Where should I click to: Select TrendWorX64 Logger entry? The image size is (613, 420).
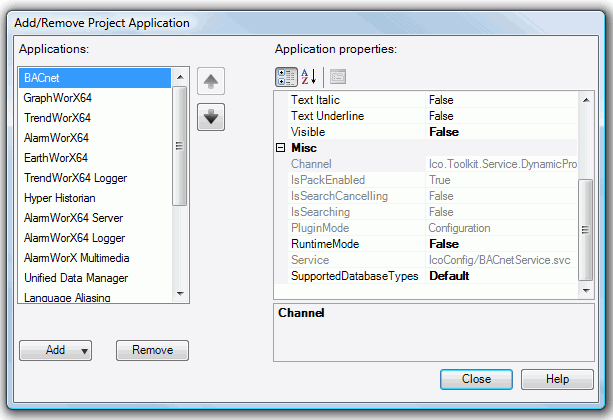coord(95,178)
